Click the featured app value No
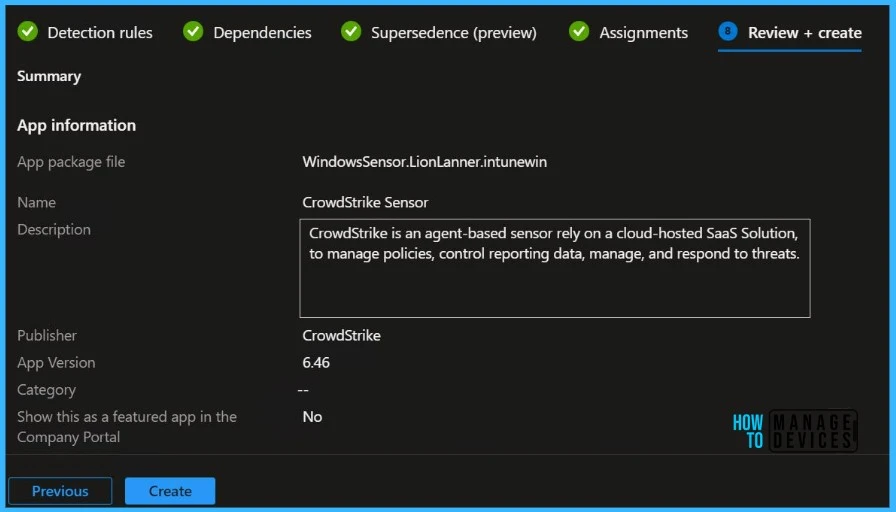 pyautogui.click(x=312, y=417)
